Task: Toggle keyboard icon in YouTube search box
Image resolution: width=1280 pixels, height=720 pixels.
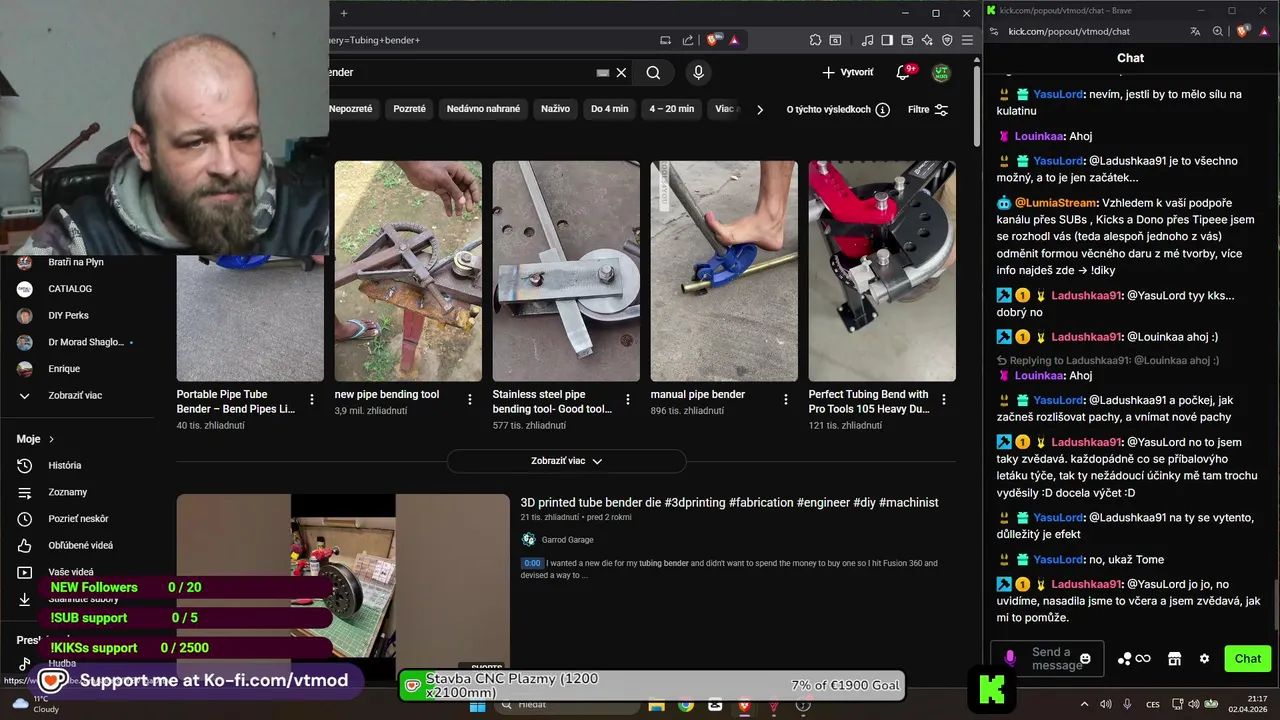Action: (x=603, y=73)
